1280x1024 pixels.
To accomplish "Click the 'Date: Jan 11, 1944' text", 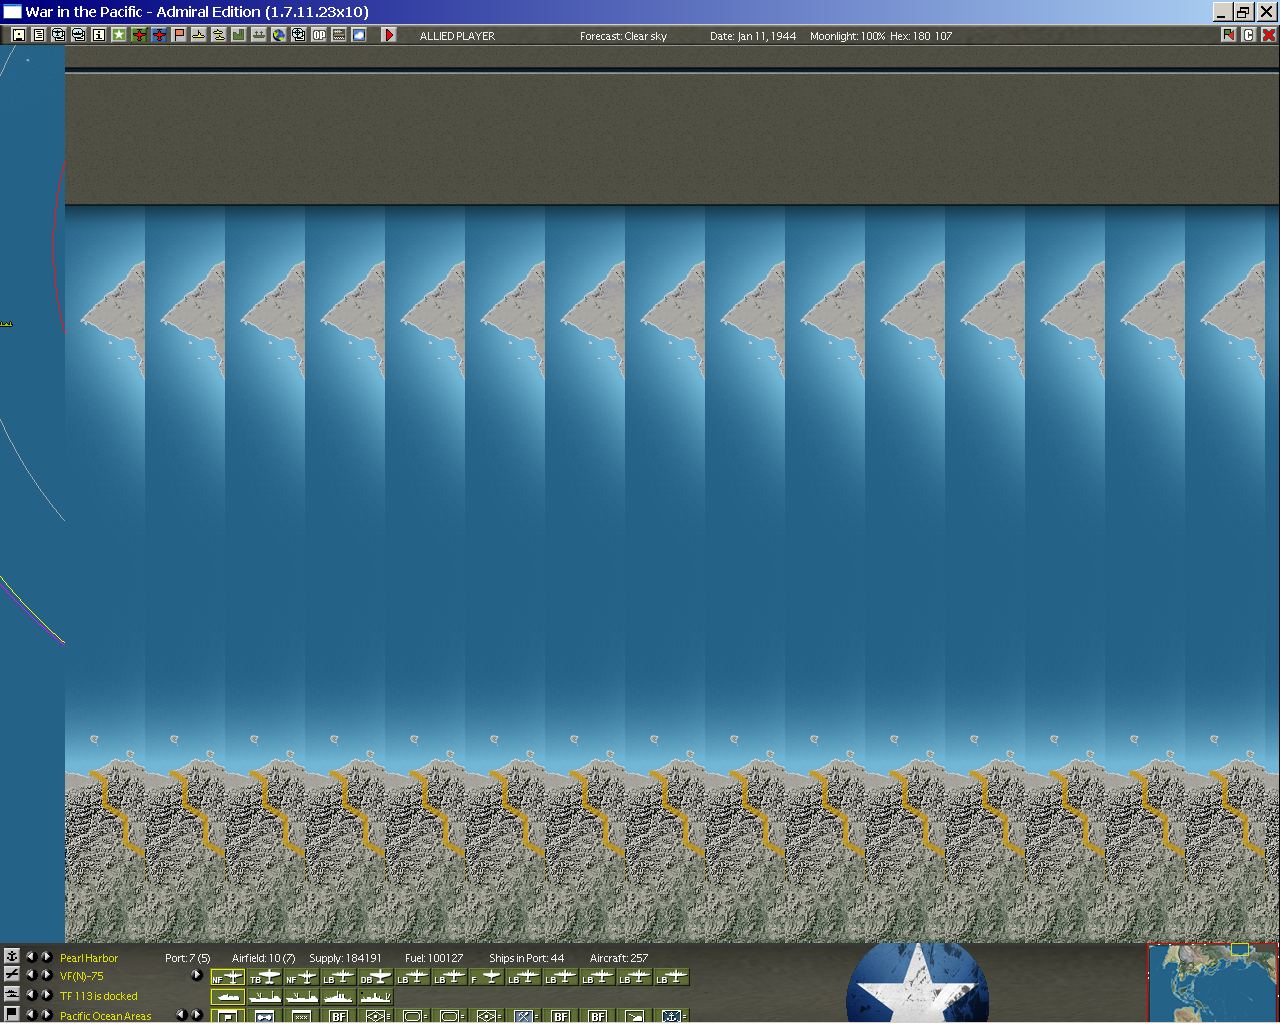I will [753, 36].
